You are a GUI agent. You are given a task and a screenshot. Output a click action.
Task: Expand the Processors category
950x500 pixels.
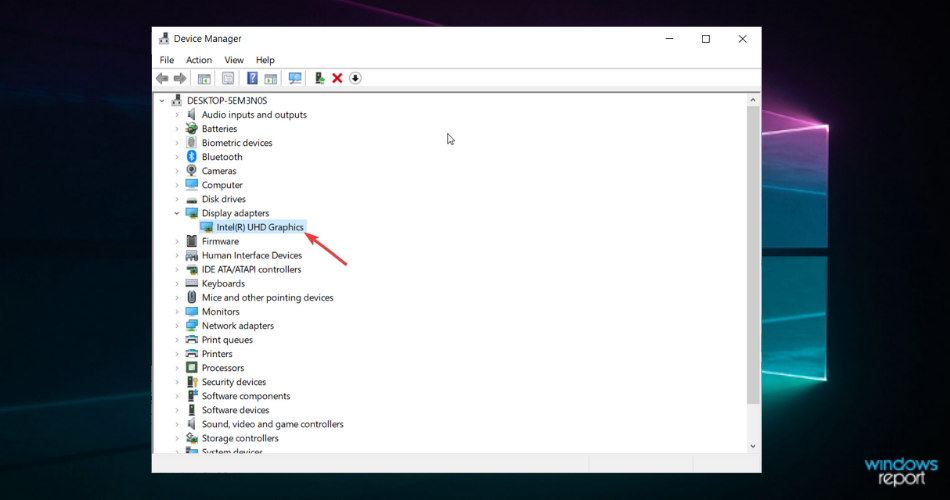pyautogui.click(x=177, y=368)
